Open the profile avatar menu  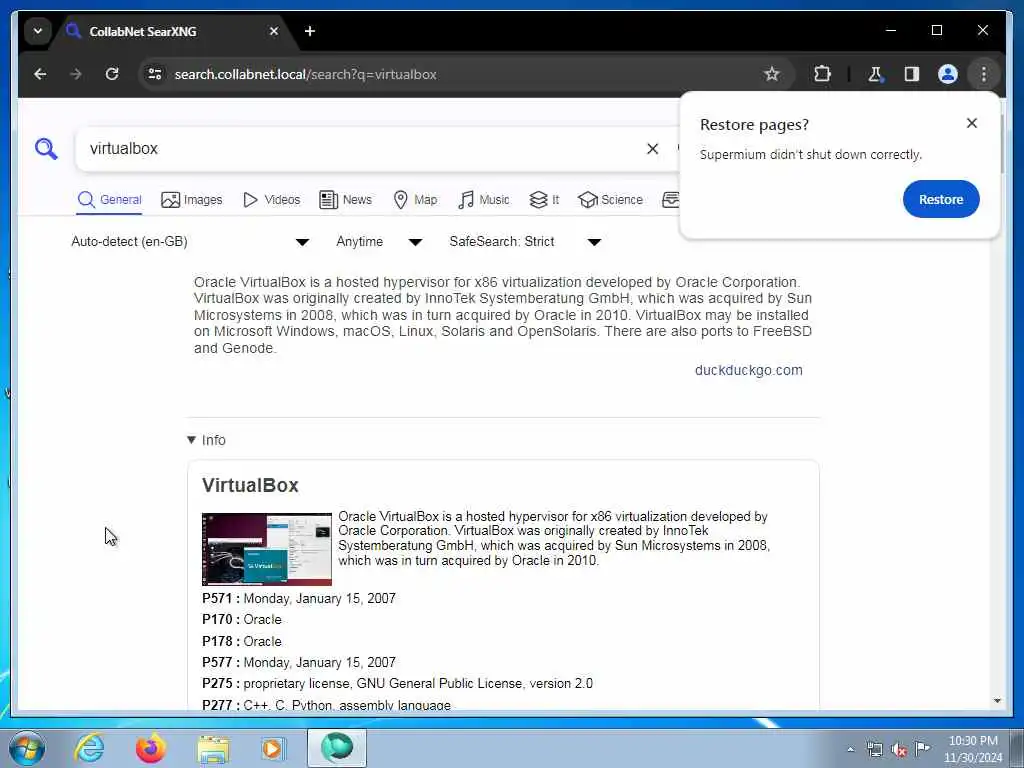[x=948, y=74]
